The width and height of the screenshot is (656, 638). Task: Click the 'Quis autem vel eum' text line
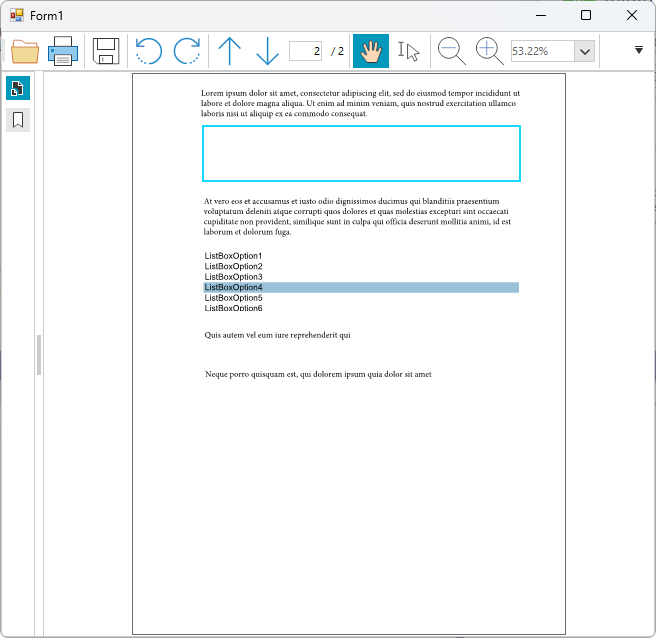[x=277, y=335]
